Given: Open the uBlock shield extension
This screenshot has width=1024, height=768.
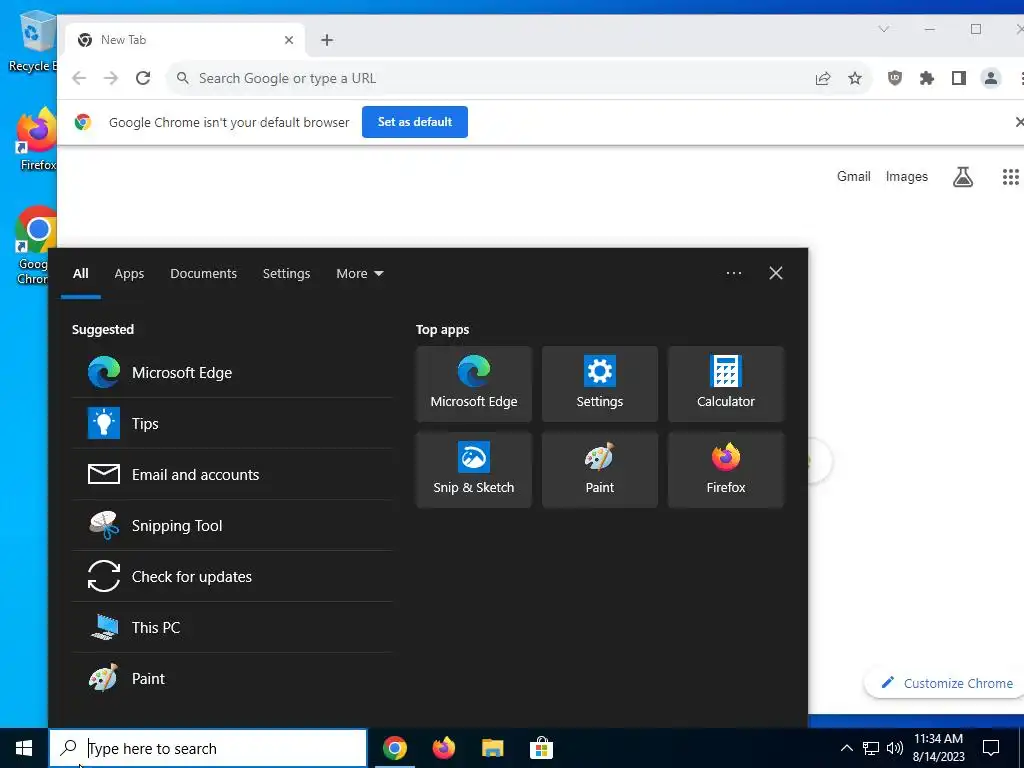Looking at the screenshot, I should tap(895, 78).
